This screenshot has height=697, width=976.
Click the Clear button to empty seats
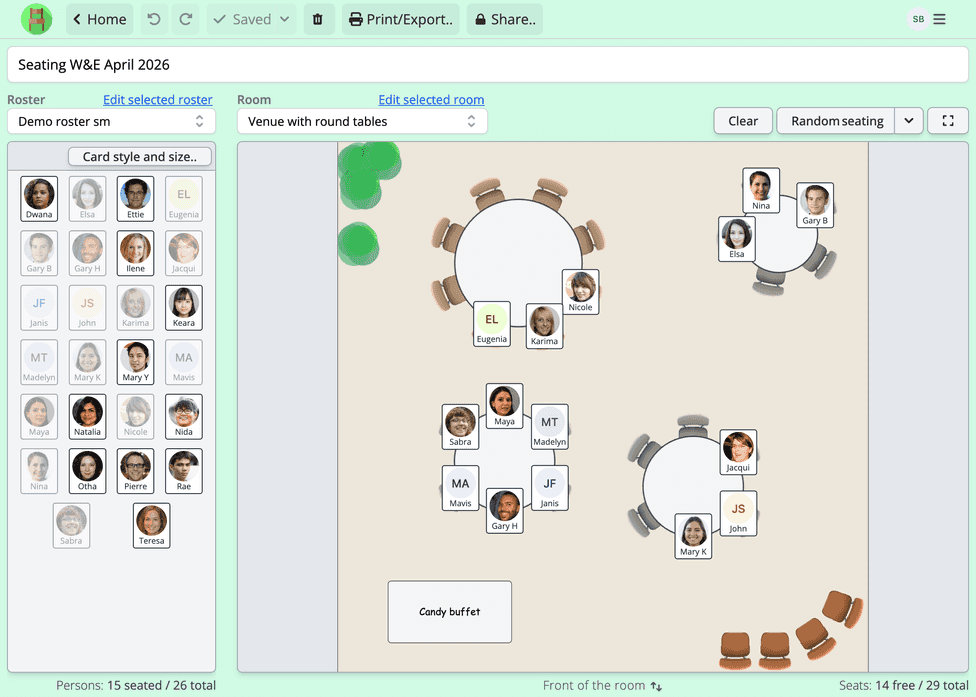(742, 120)
